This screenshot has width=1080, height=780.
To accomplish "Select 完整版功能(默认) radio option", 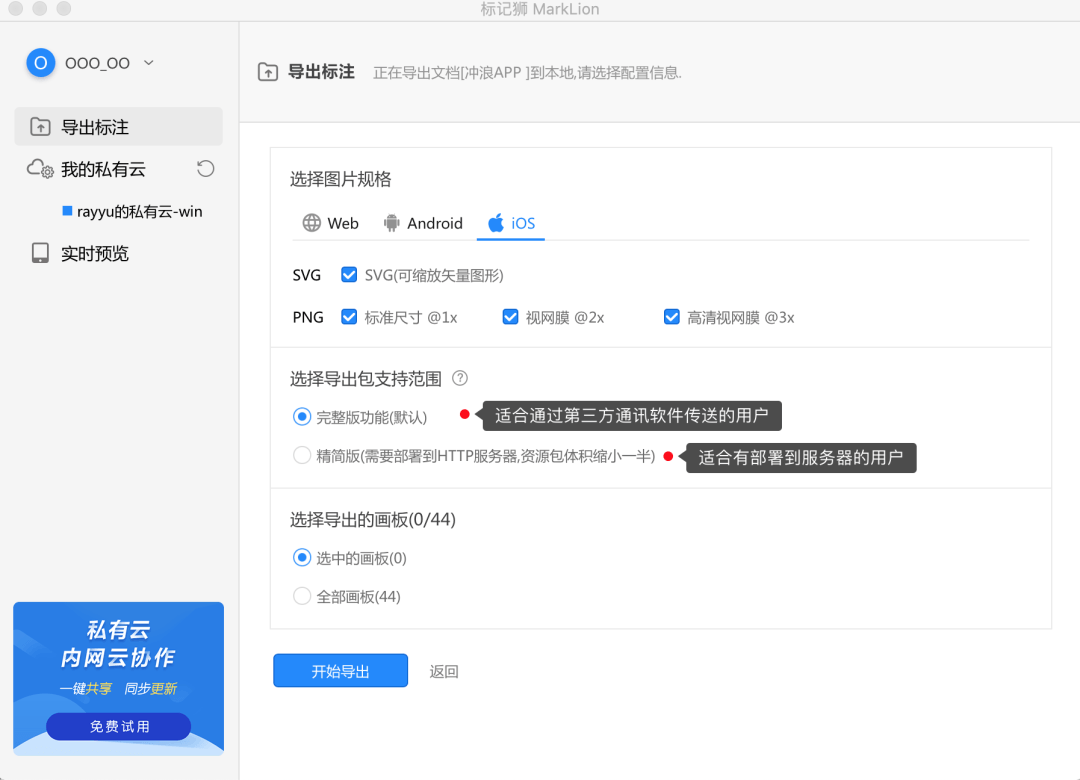I will click(x=302, y=417).
